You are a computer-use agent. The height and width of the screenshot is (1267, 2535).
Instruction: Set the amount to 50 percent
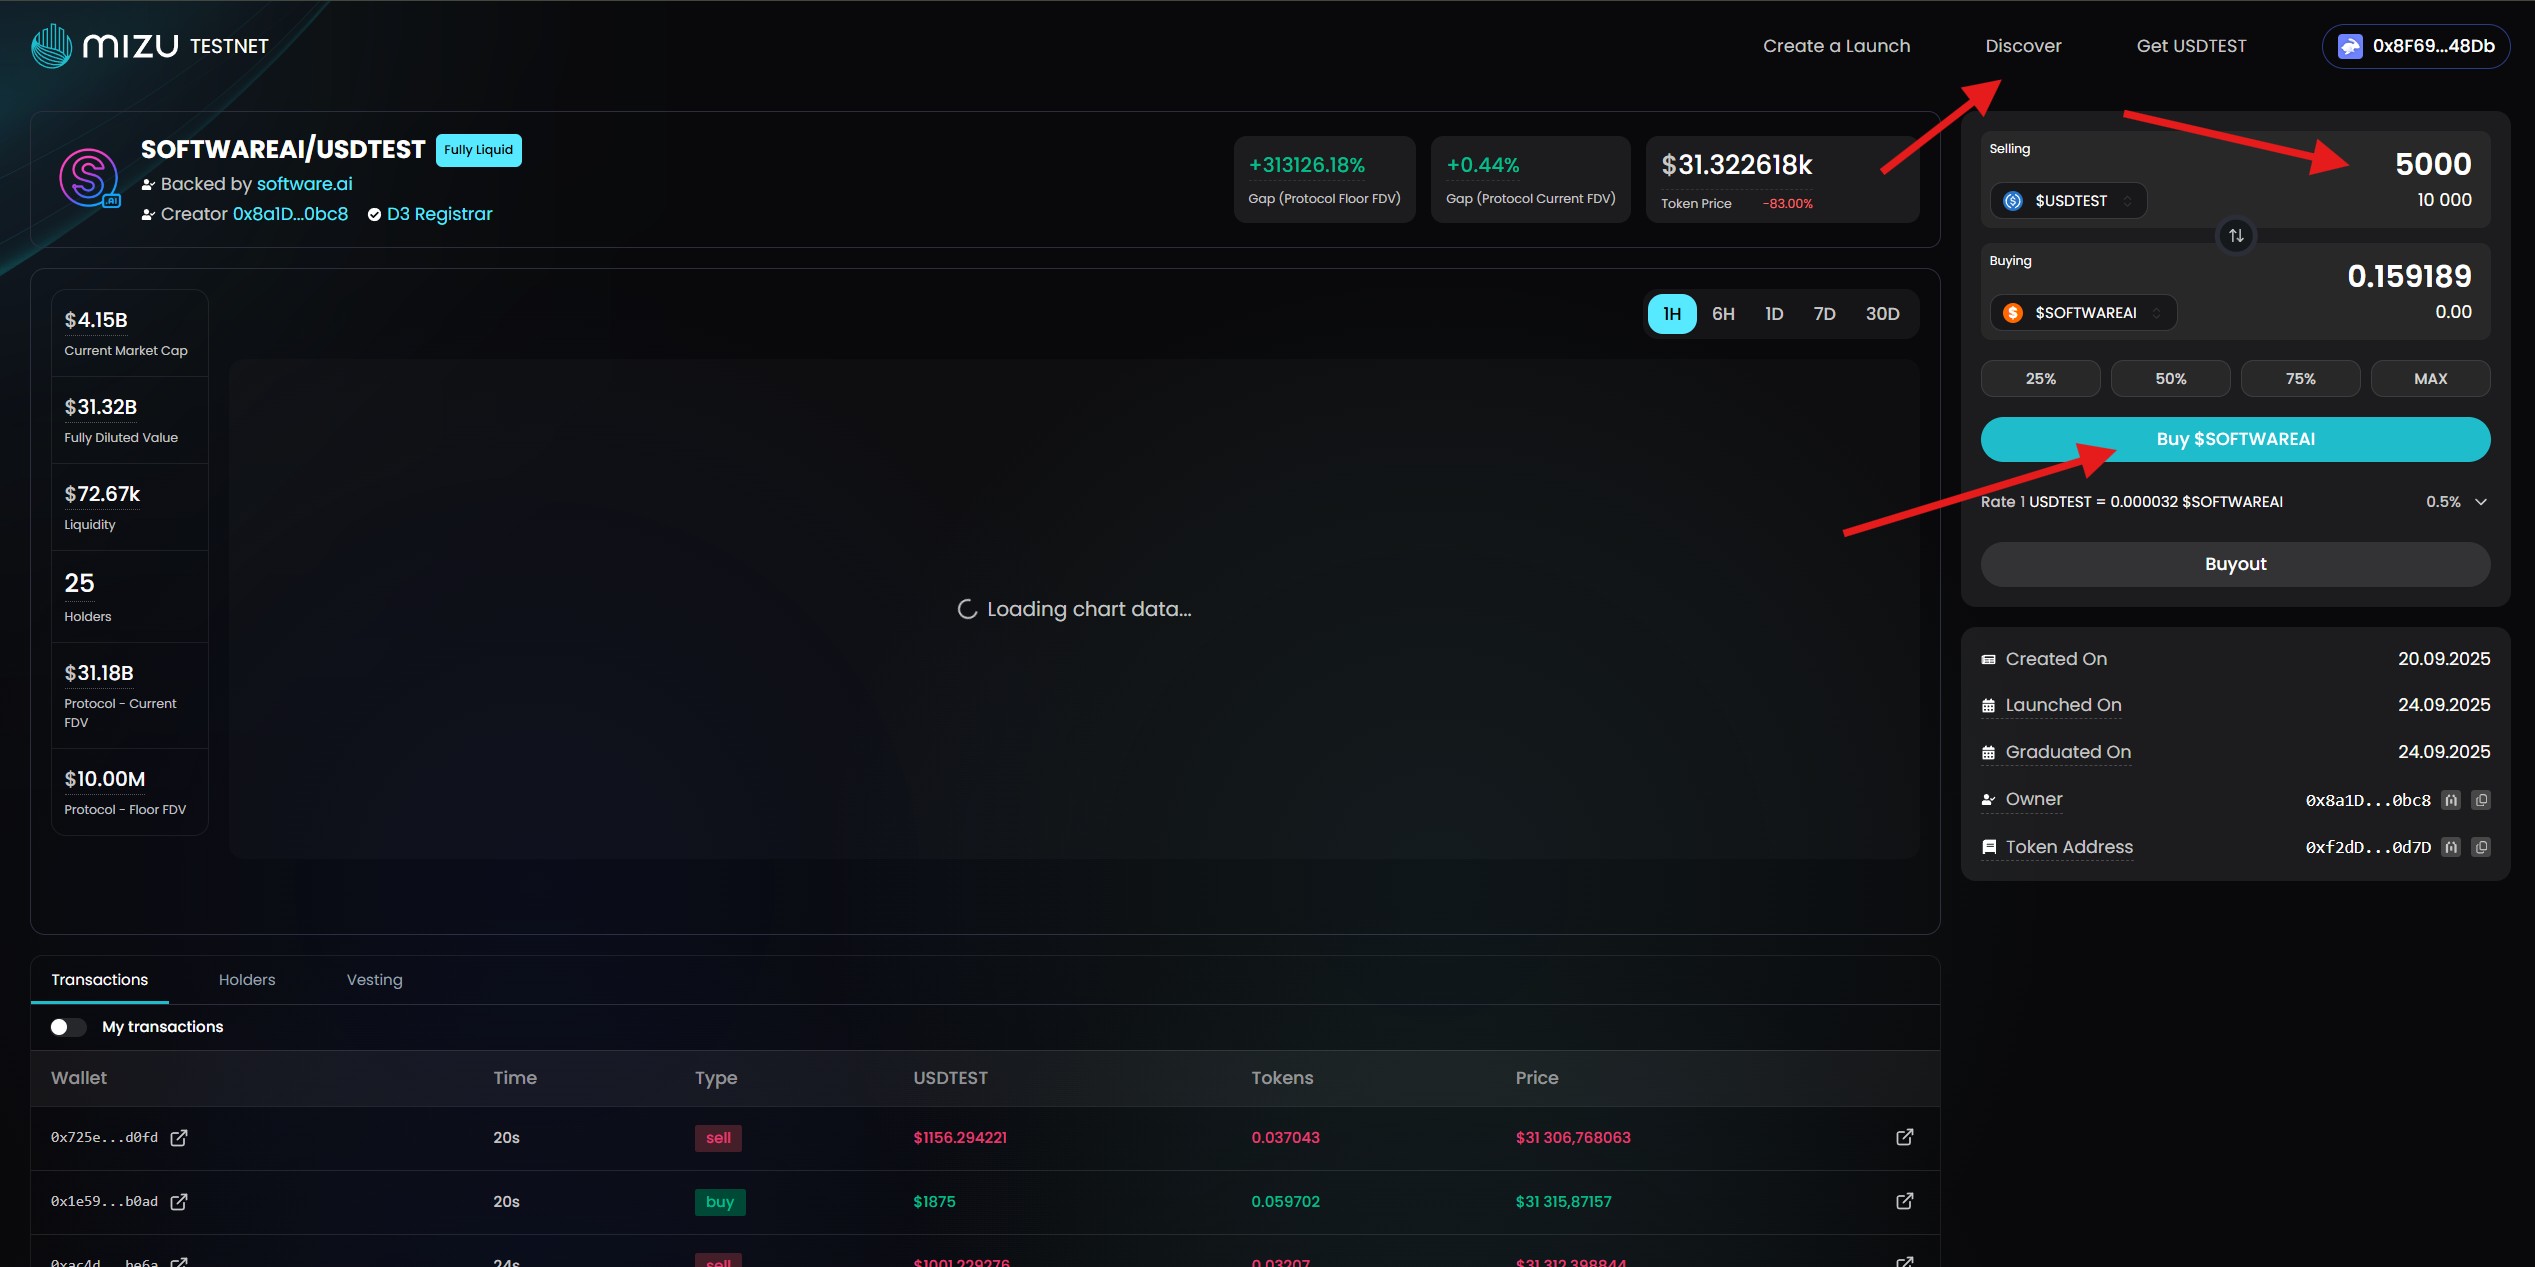coord(2170,379)
